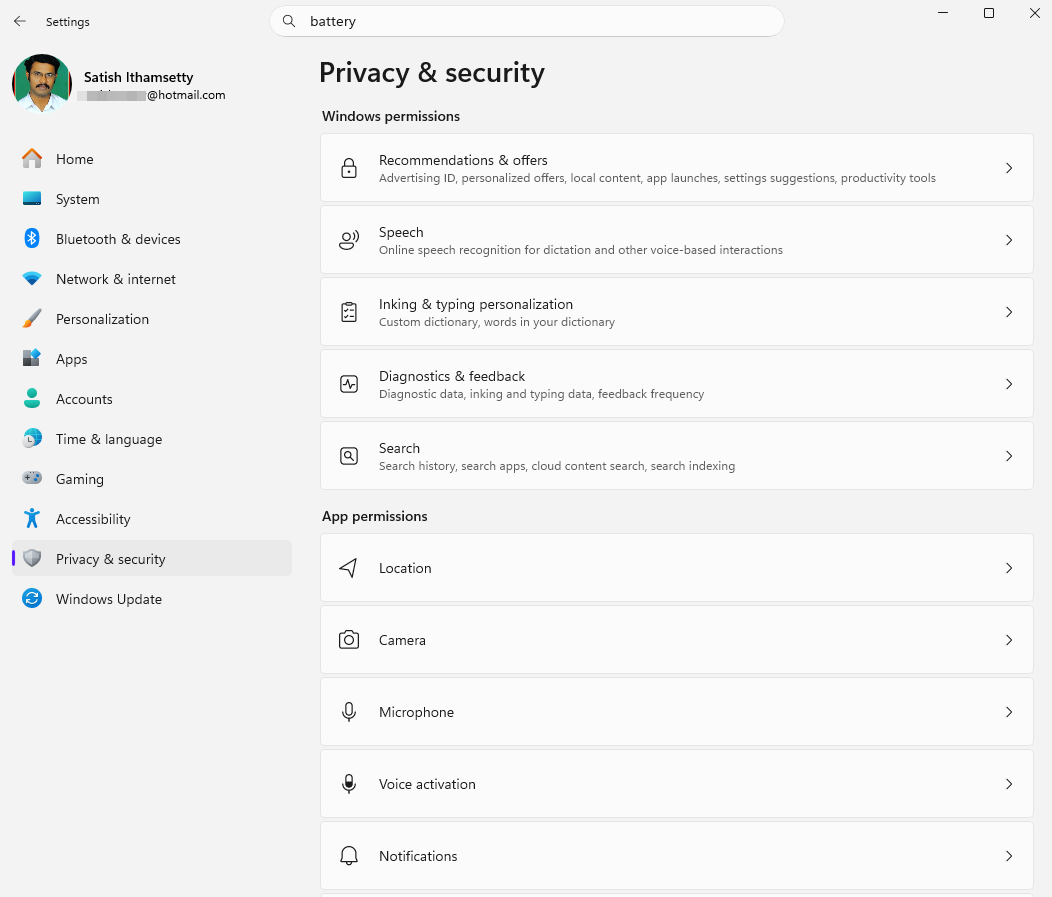The width and height of the screenshot is (1052, 897).
Task: Click the lock icon for Recommendations & offers
Action: pyautogui.click(x=349, y=168)
